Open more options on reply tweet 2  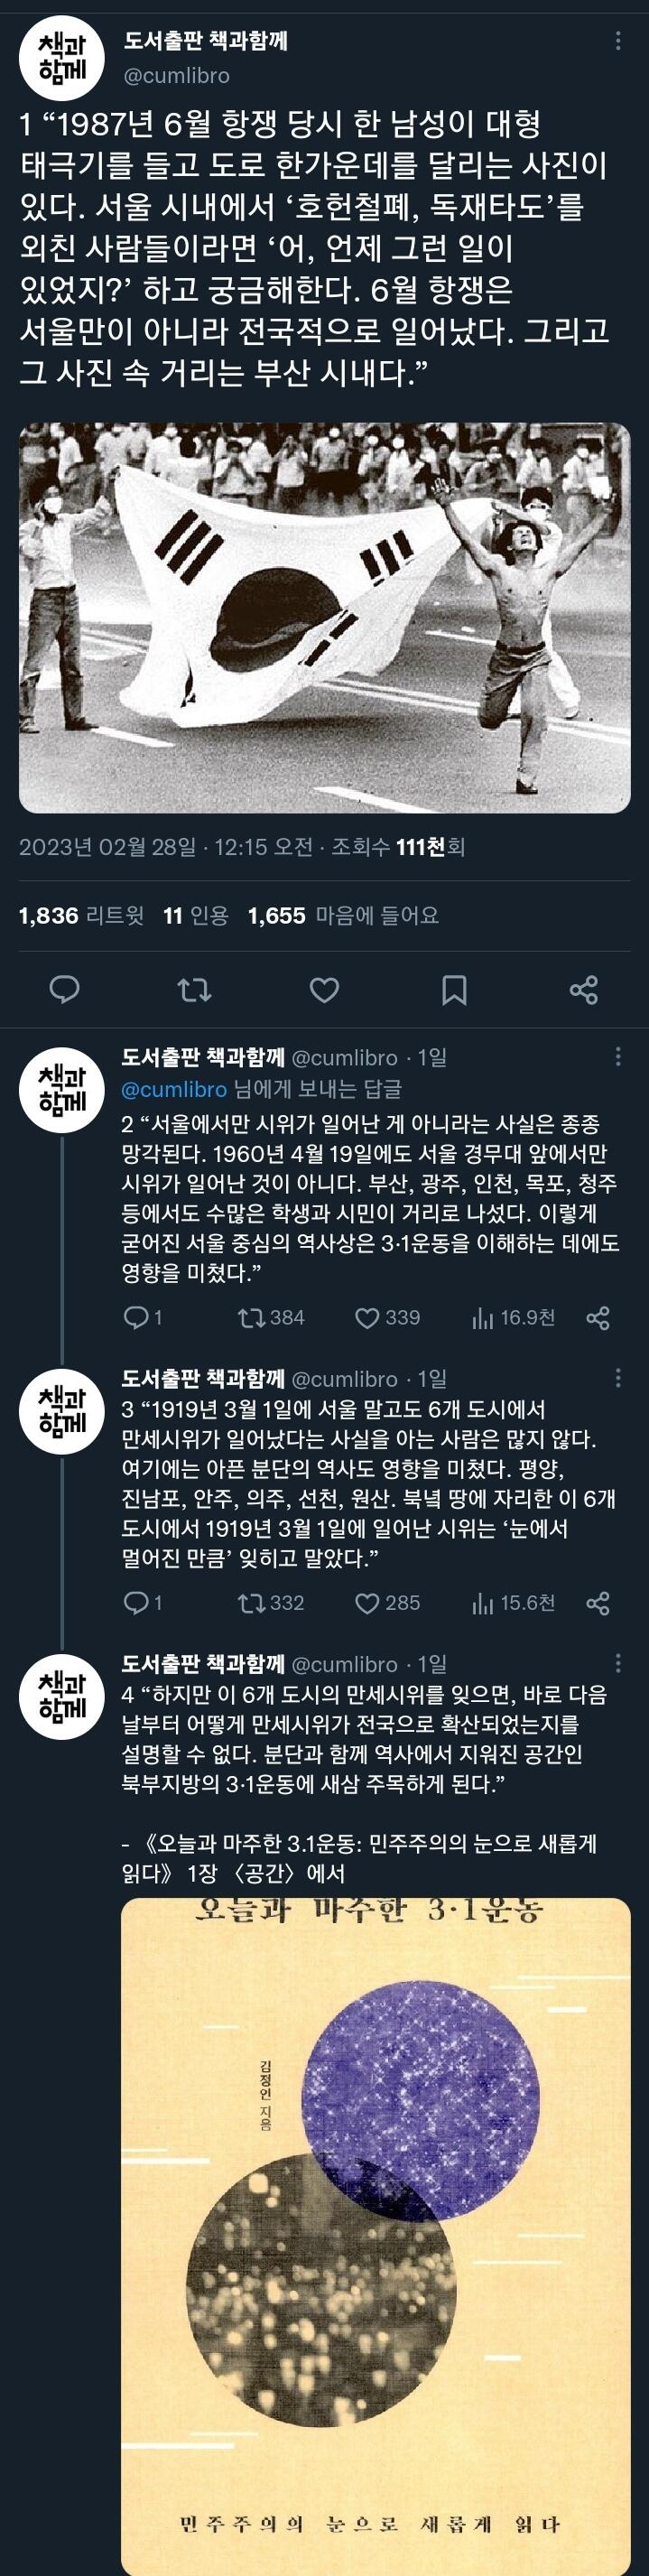[x=618, y=1057]
